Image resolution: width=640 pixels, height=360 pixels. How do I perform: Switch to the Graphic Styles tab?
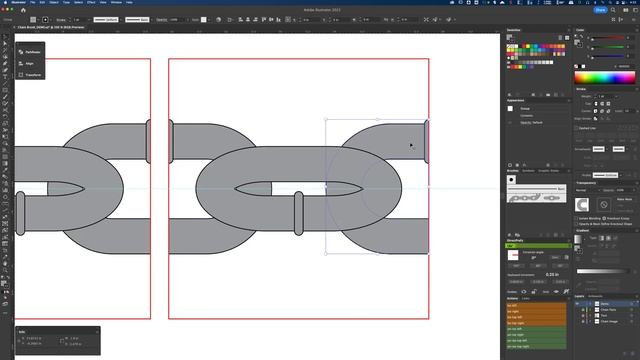tap(548, 171)
